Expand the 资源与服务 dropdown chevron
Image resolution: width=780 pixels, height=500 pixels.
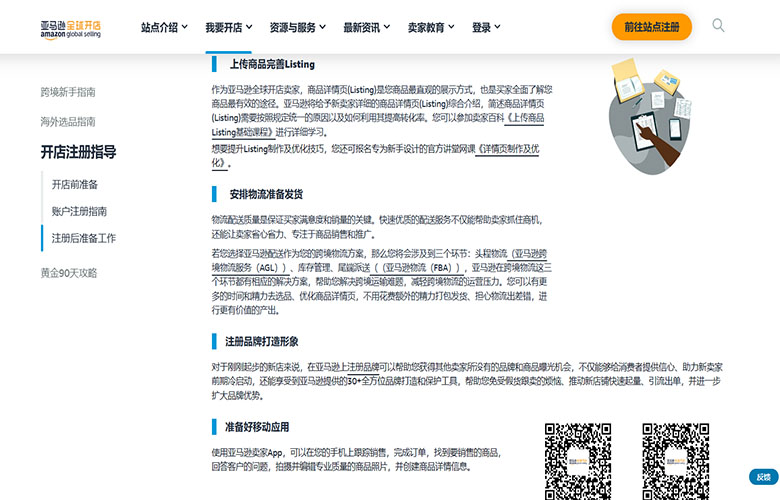322,27
